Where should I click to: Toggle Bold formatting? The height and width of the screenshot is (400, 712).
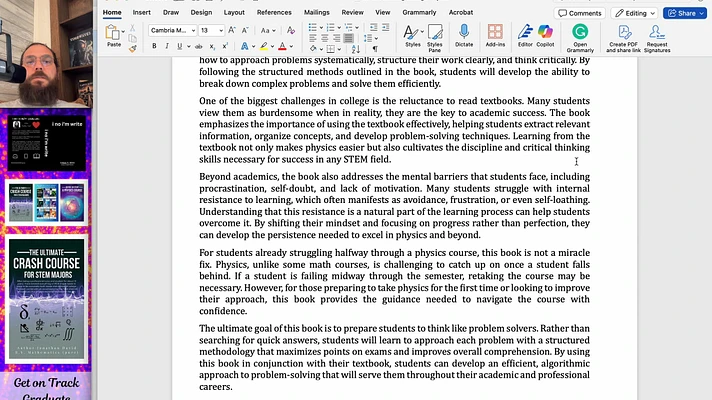click(x=154, y=46)
